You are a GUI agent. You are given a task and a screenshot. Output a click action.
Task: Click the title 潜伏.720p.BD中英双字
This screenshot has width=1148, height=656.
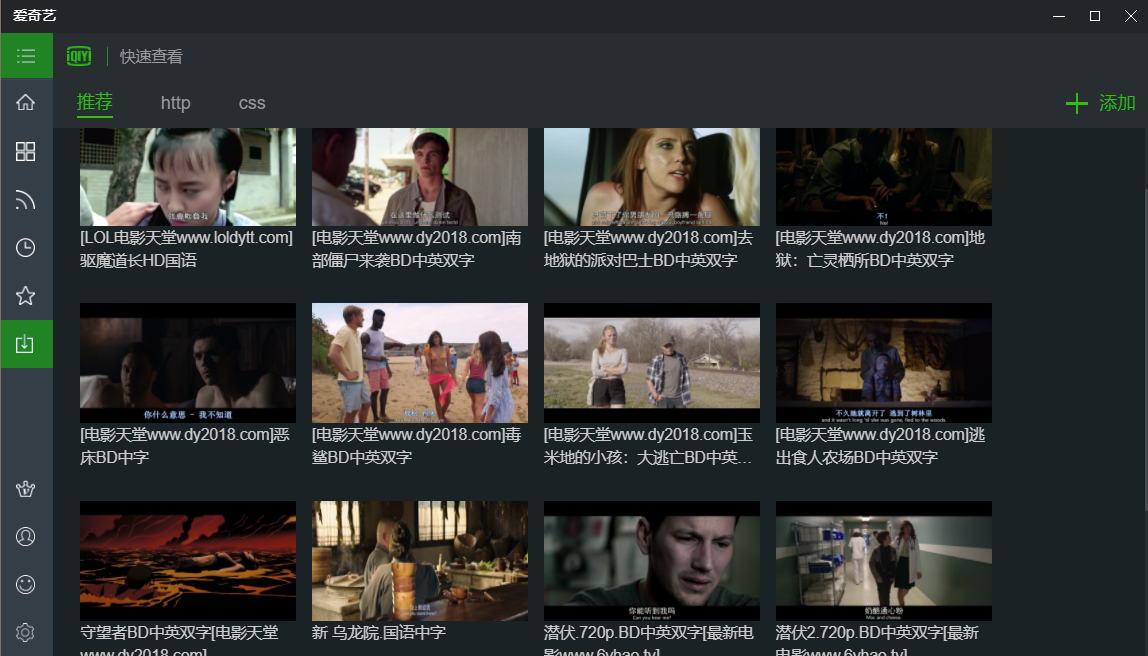(649, 639)
